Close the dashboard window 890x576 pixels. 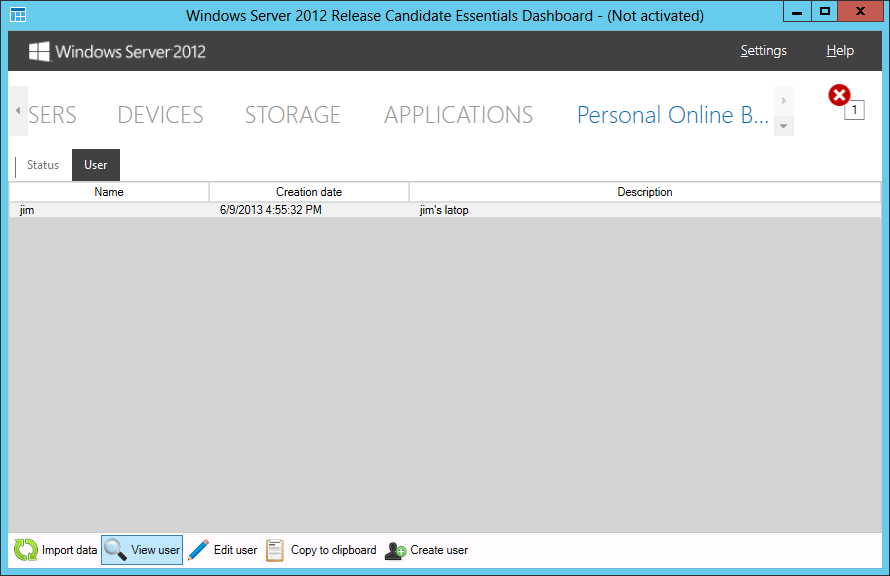860,11
